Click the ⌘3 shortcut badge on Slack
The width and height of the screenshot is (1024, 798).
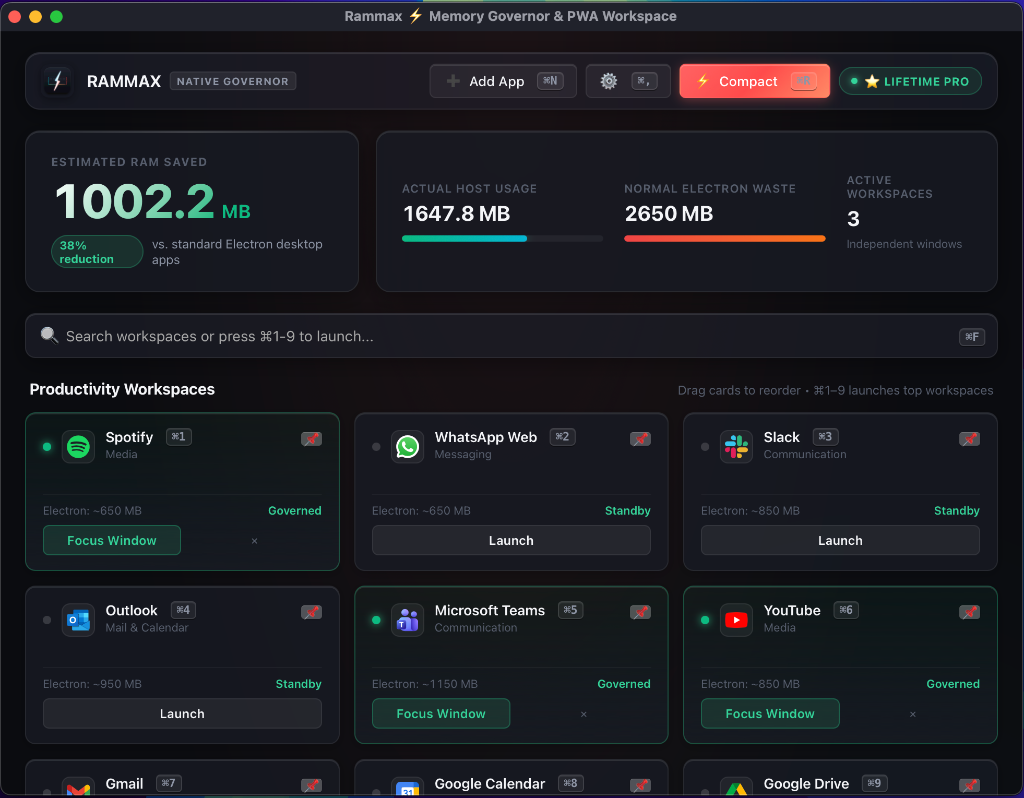click(825, 436)
